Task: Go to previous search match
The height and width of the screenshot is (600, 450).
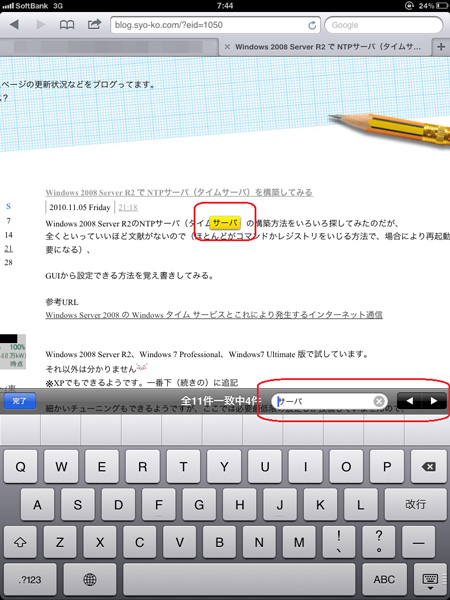Action: pyautogui.click(x=409, y=401)
